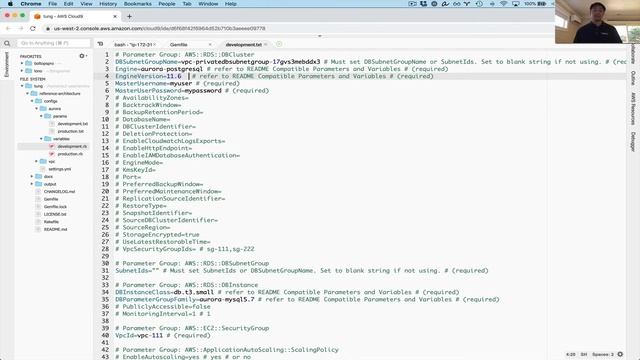Click the Wi-Fi status icon
Viewport: 640px width, 360px height.
tap(504, 4)
